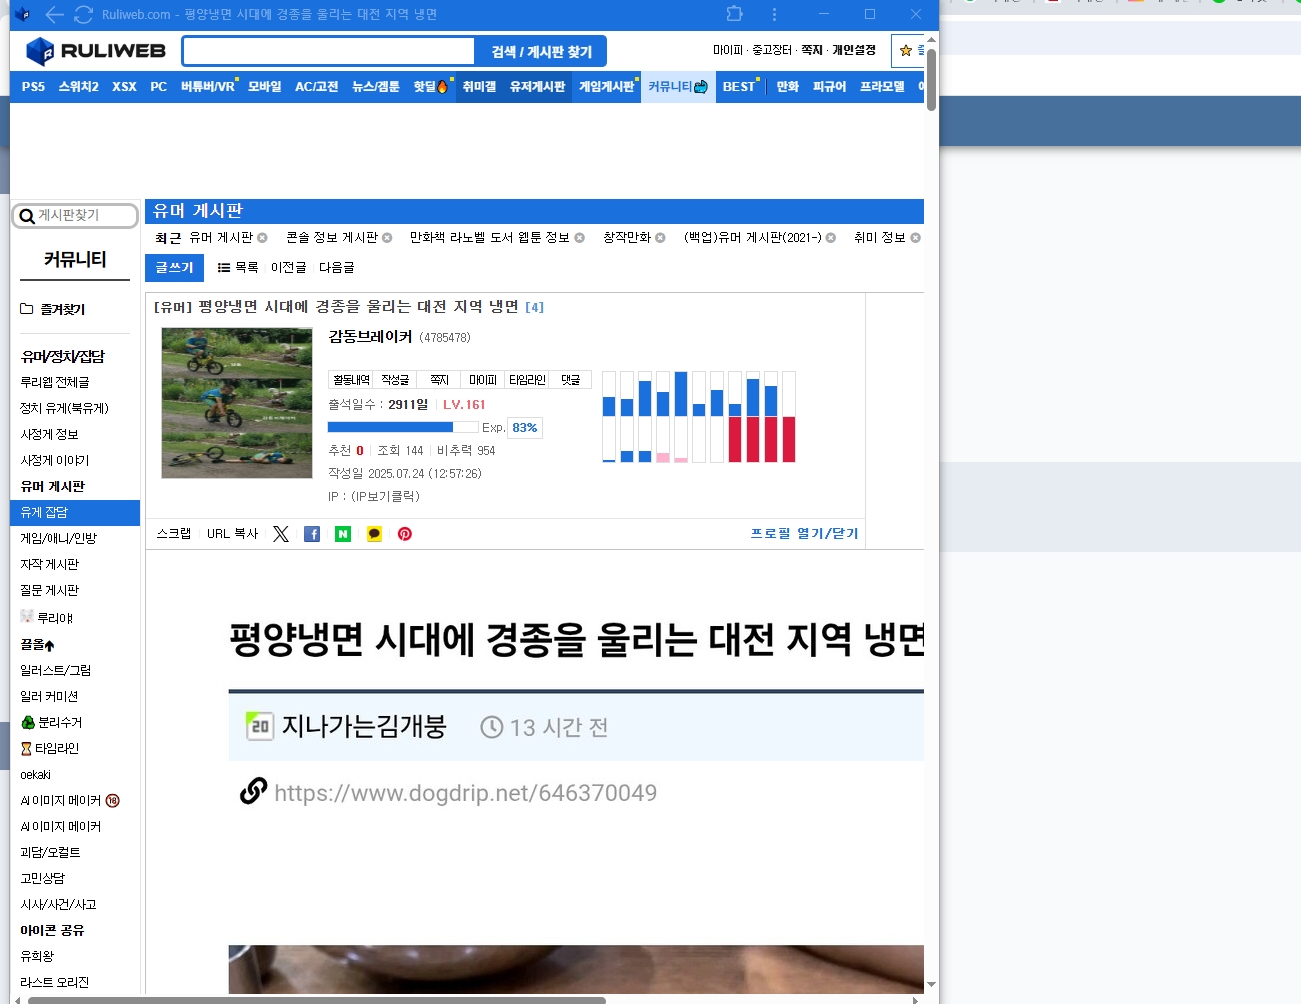Share using the KakaoTalk icon
Screen dimensions: 1301x1004
374,534
